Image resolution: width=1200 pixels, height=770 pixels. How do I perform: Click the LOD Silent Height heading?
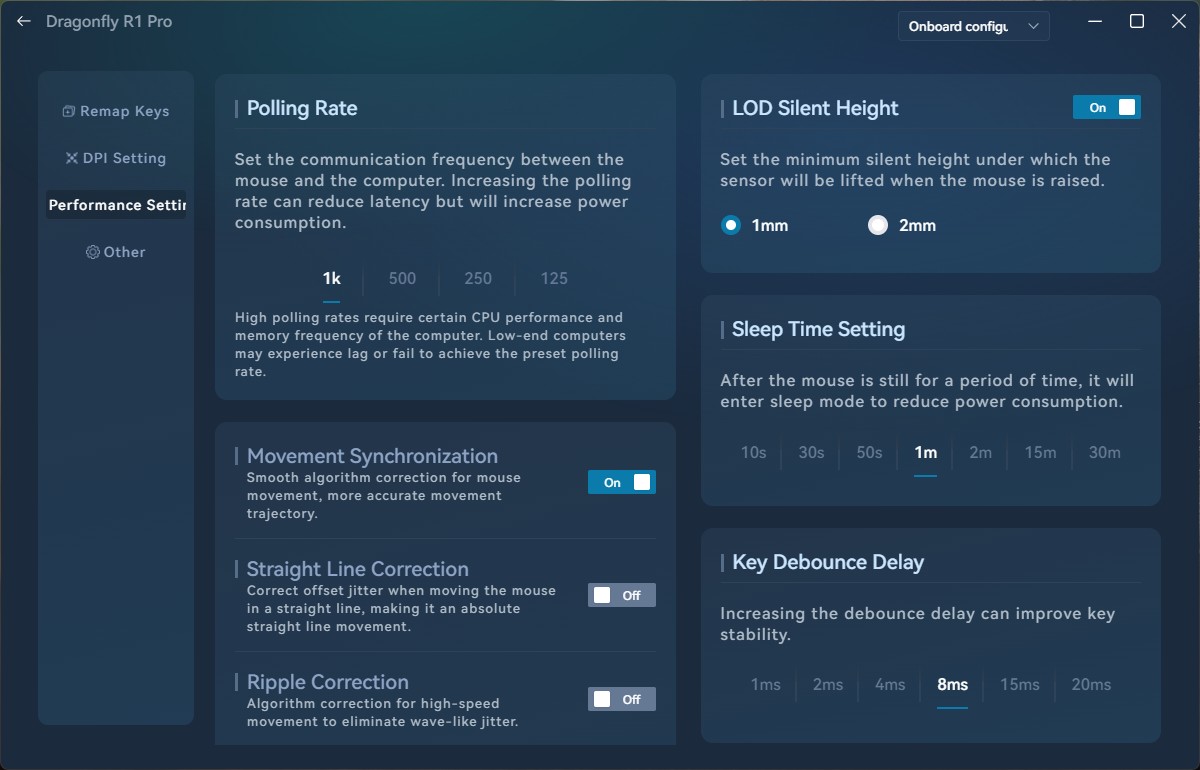[815, 108]
